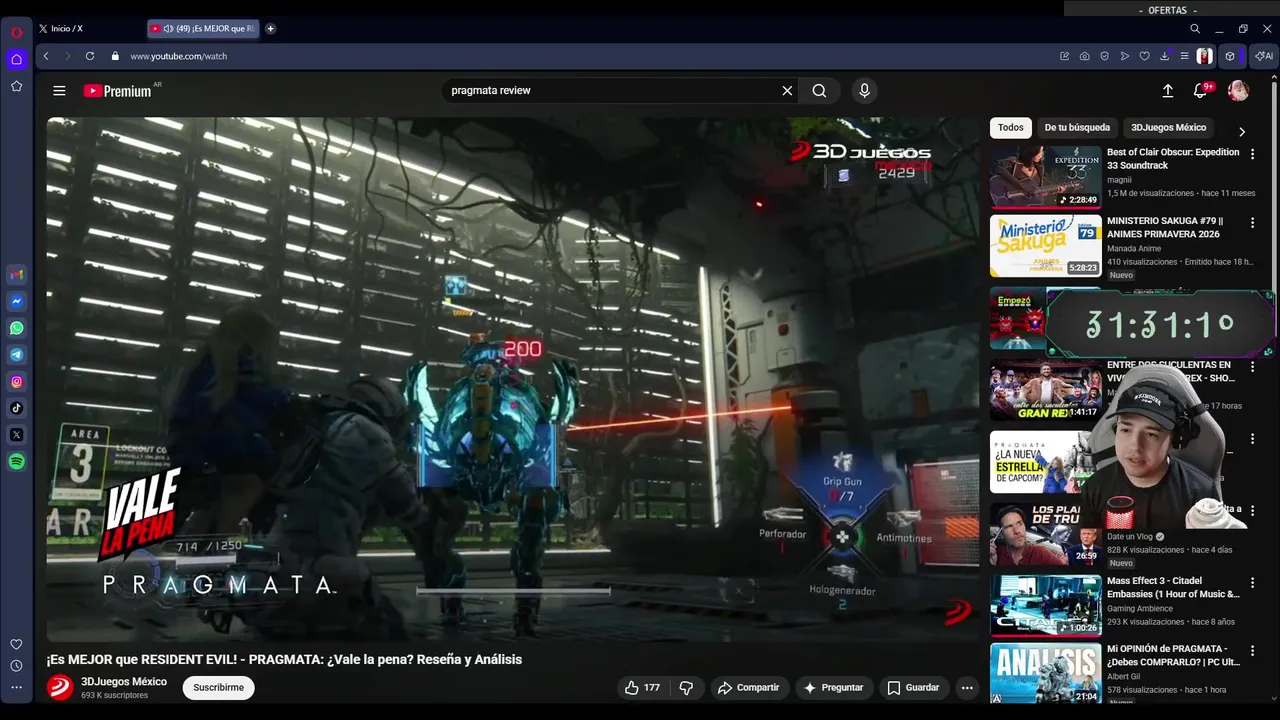Open browser tab search magnifier

pos(1195,29)
